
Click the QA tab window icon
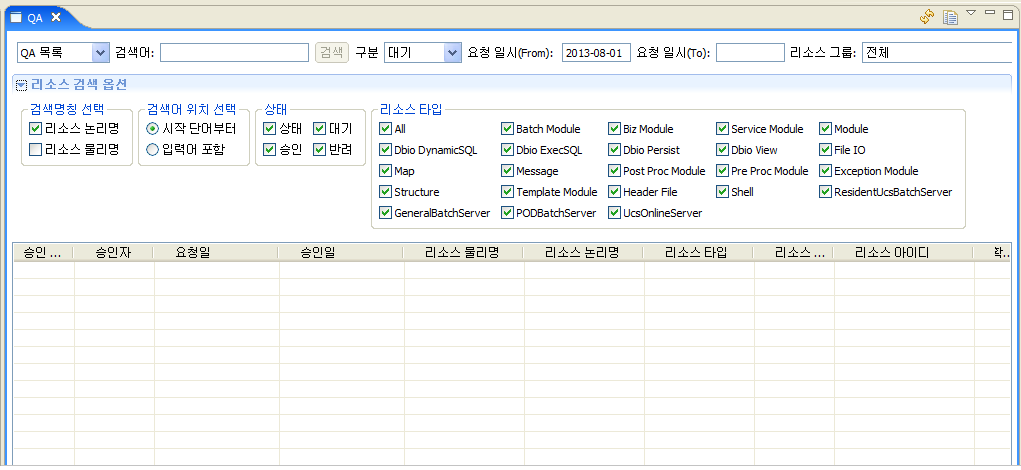(x=16, y=17)
